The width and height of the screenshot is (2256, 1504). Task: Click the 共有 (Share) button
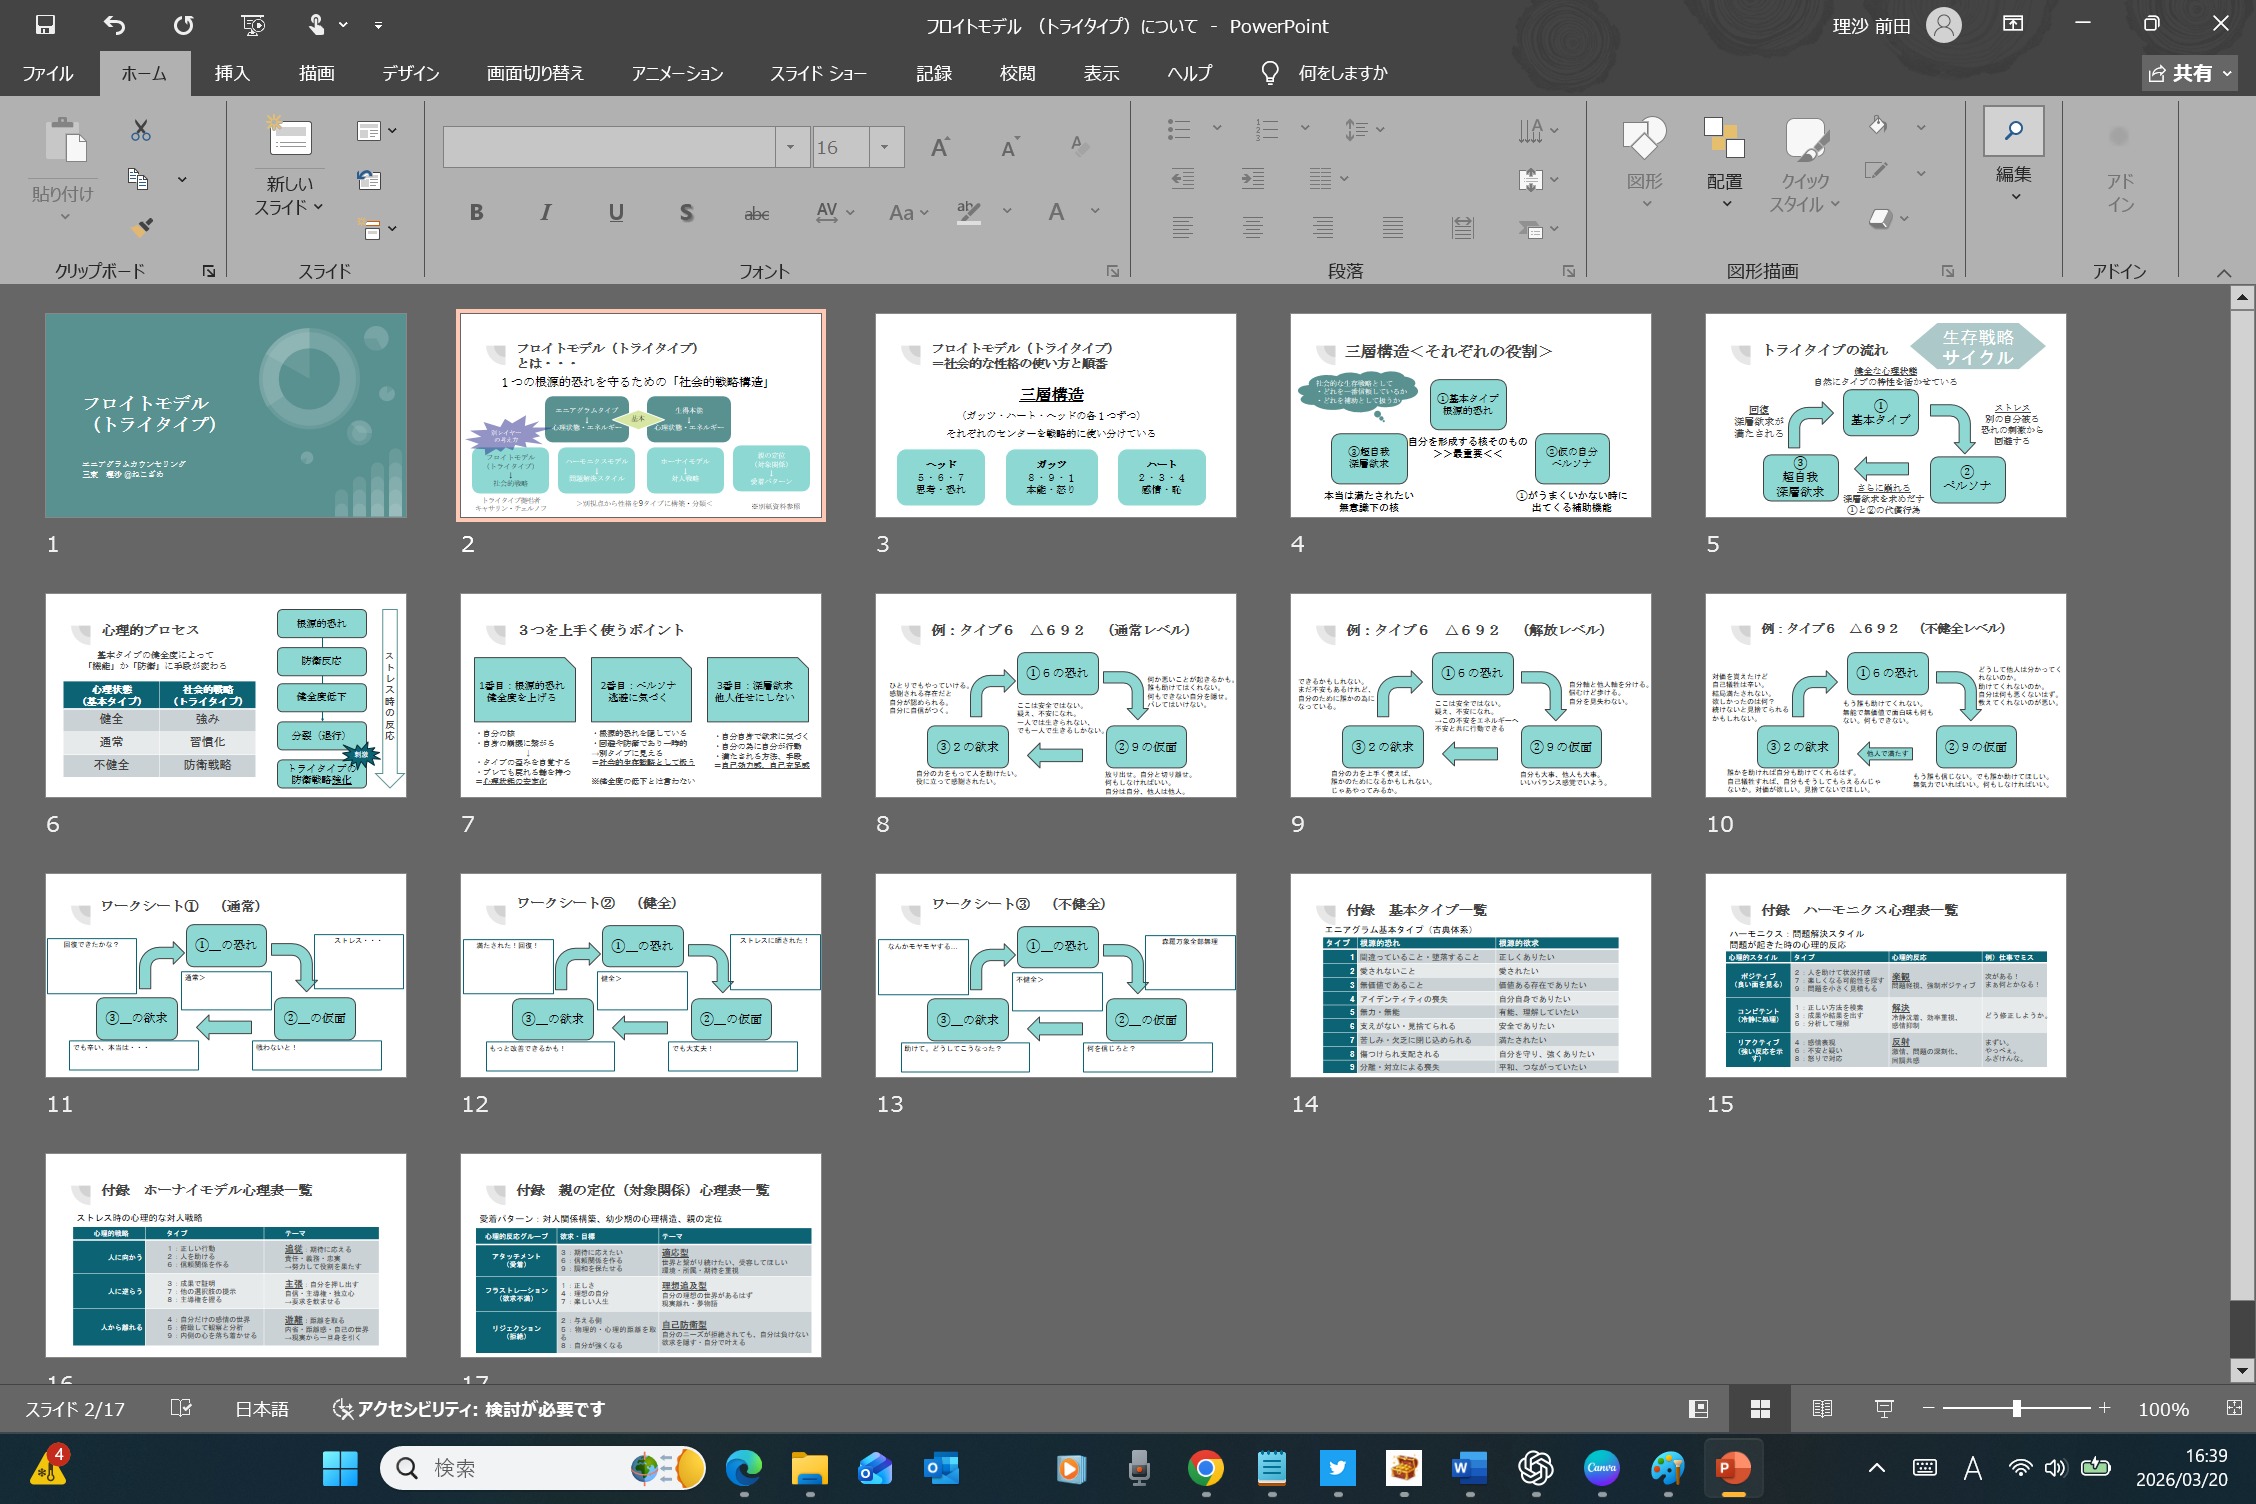[2188, 73]
